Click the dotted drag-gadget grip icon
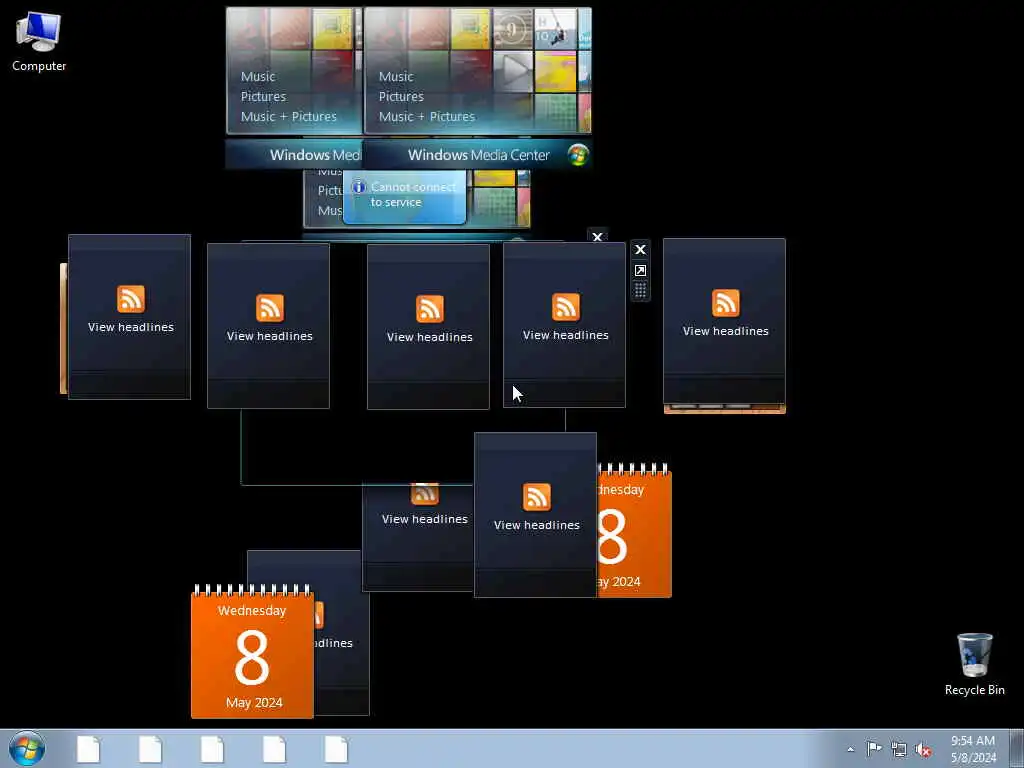The width and height of the screenshot is (1024, 768). pos(641,290)
